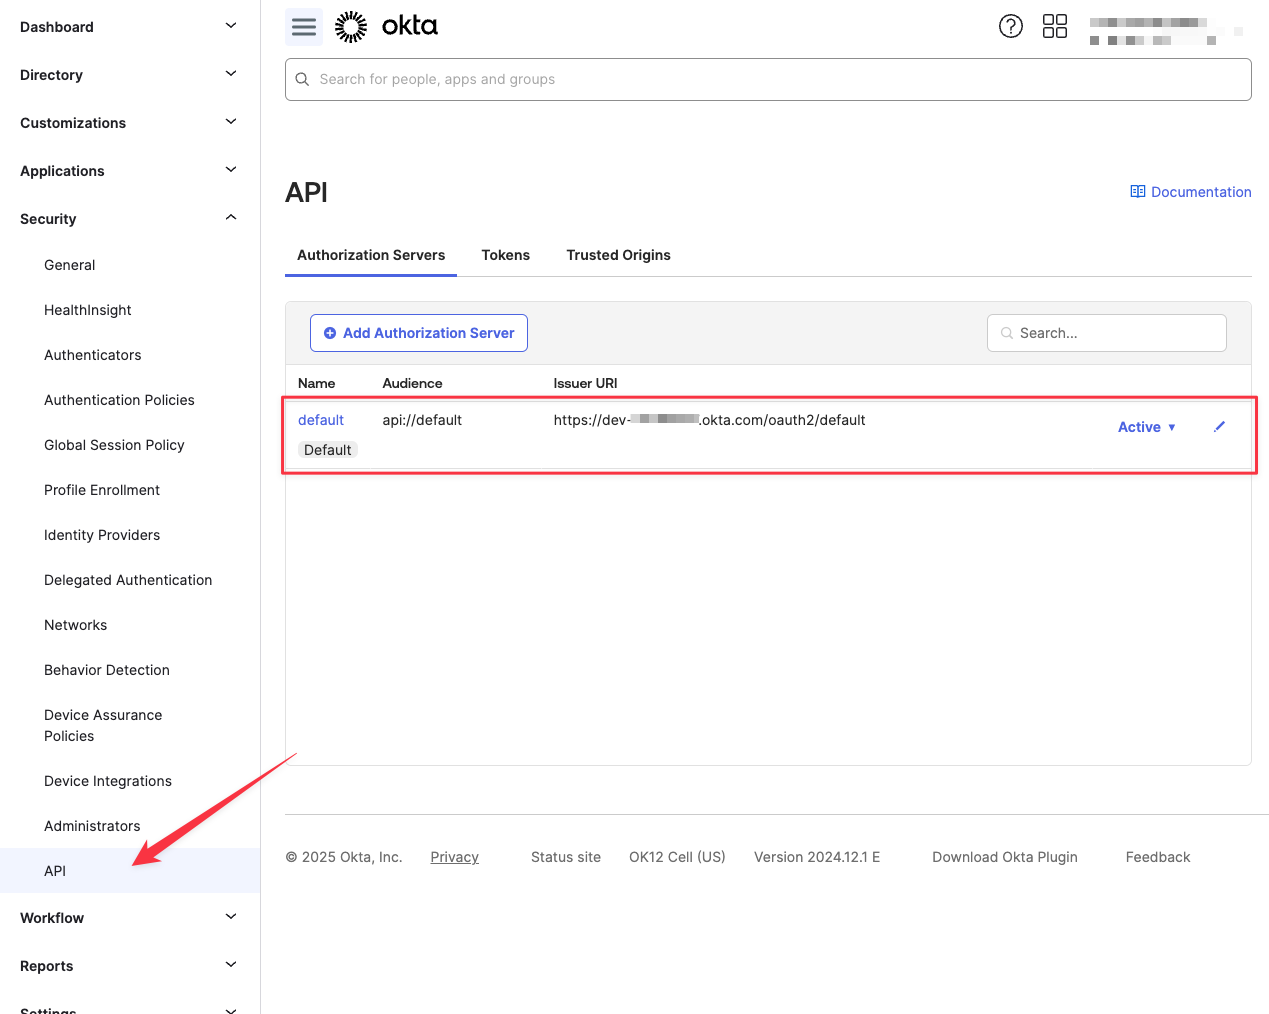Open the default authorization server link
1269x1014 pixels.
pos(321,420)
